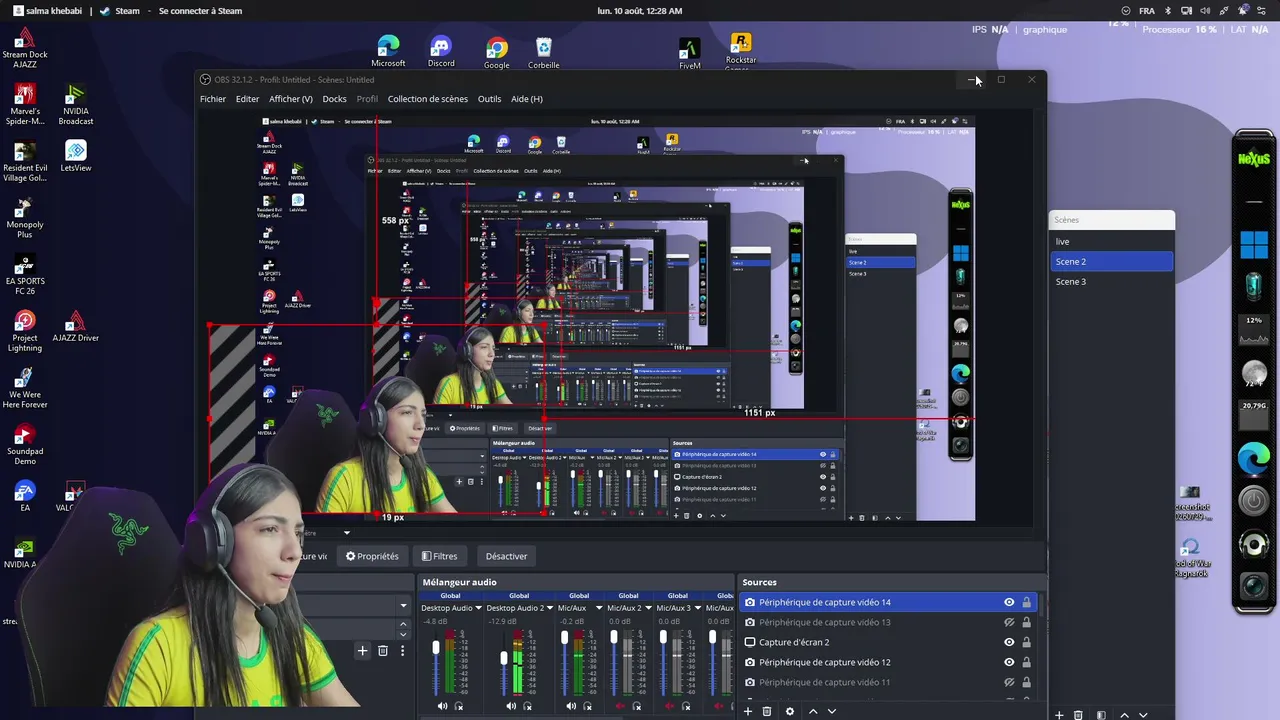The image size is (1280, 720).
Task: Open the Desktop Audio 2 channel dropdown
Action: click(x=550, y=608)
